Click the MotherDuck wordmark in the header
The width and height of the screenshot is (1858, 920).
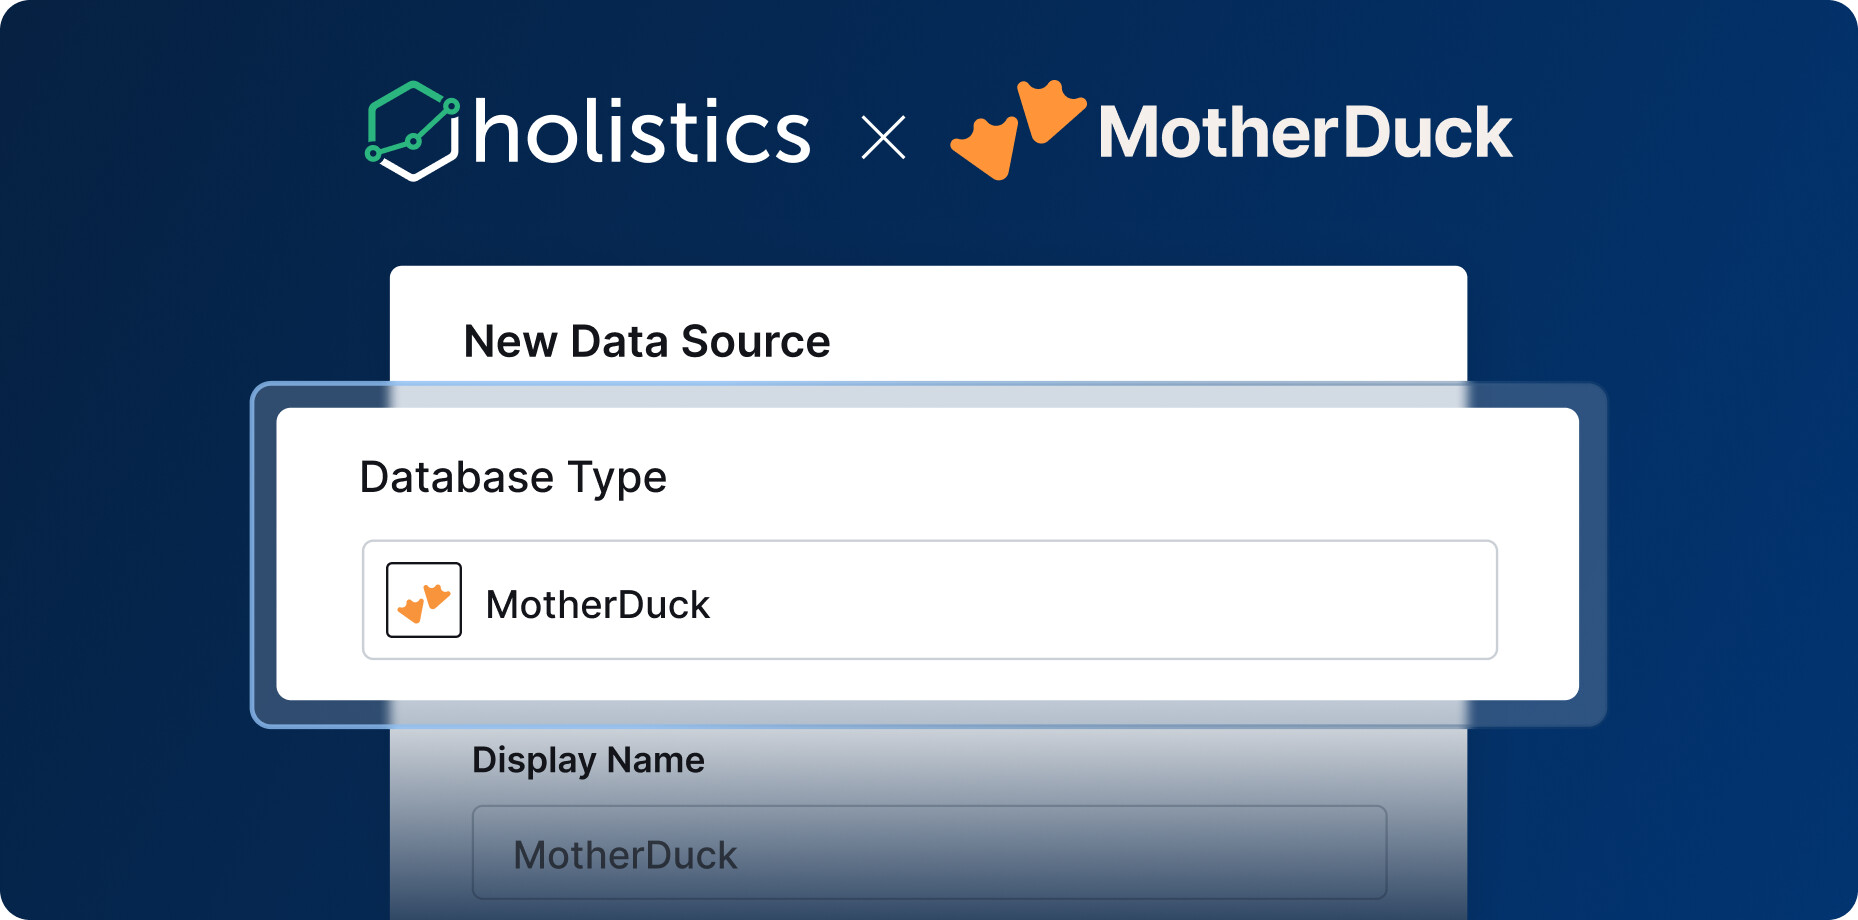(x=1305, y=132)
